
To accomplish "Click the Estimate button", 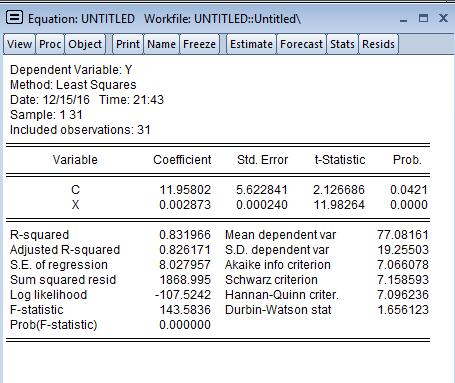I will pos(251,44).
